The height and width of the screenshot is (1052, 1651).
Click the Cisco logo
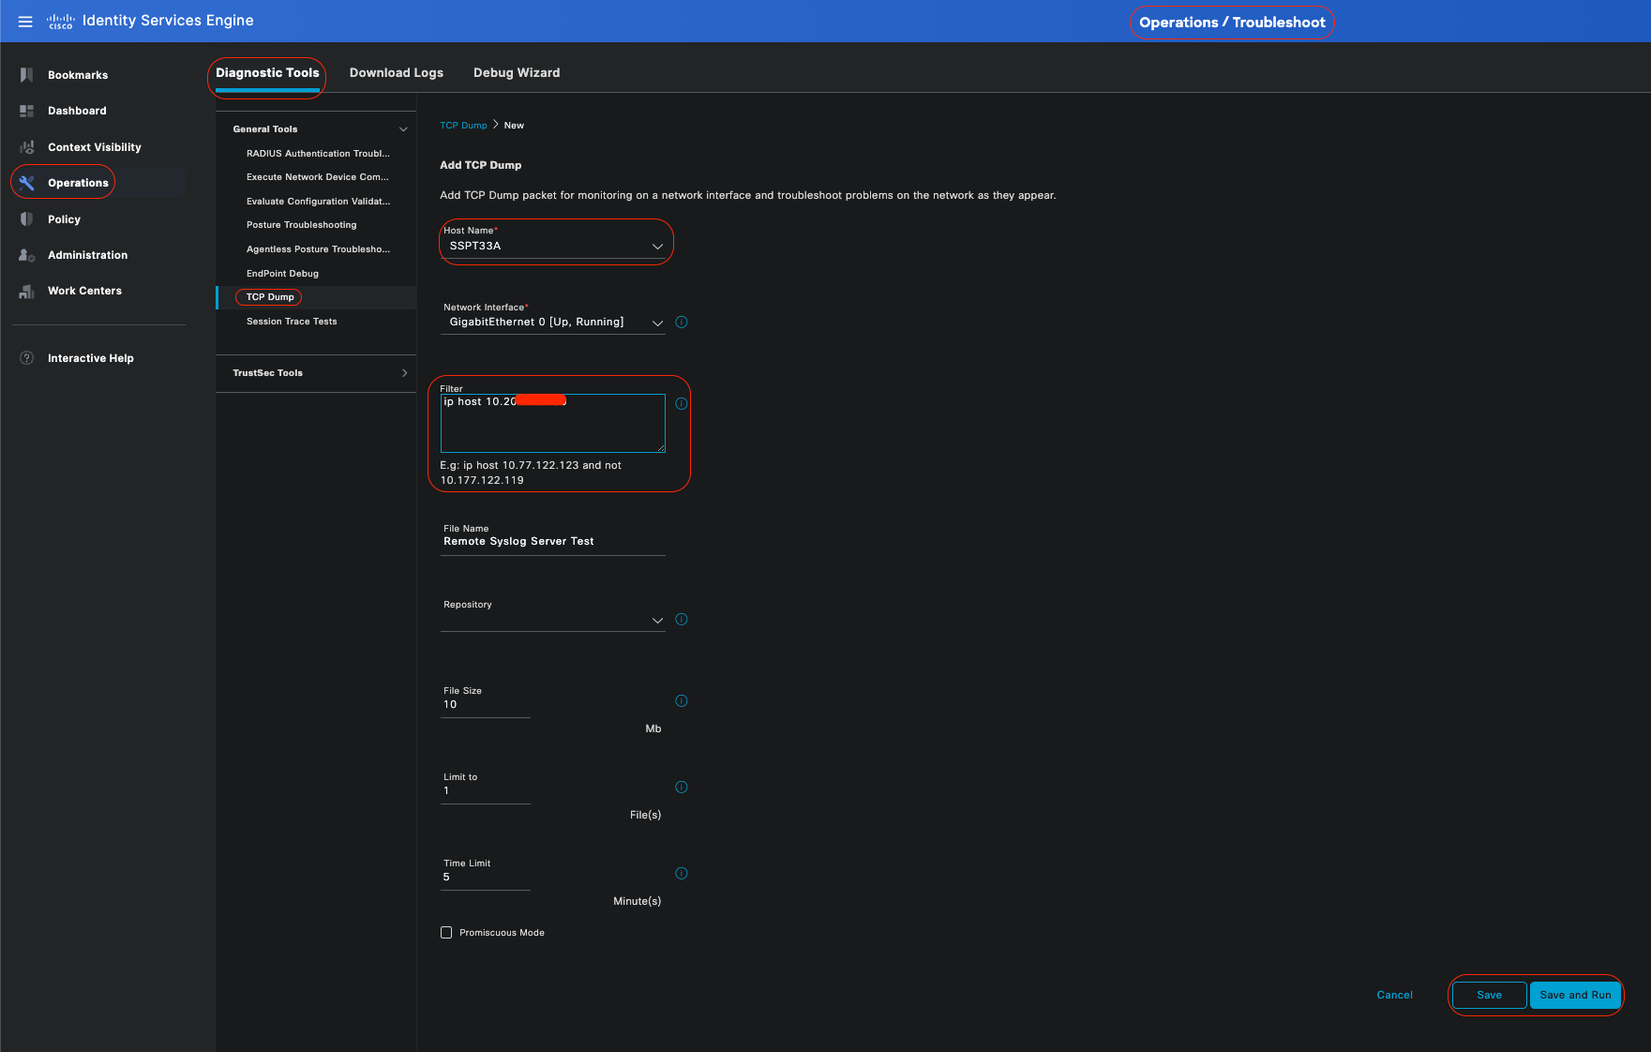(60, 21)
